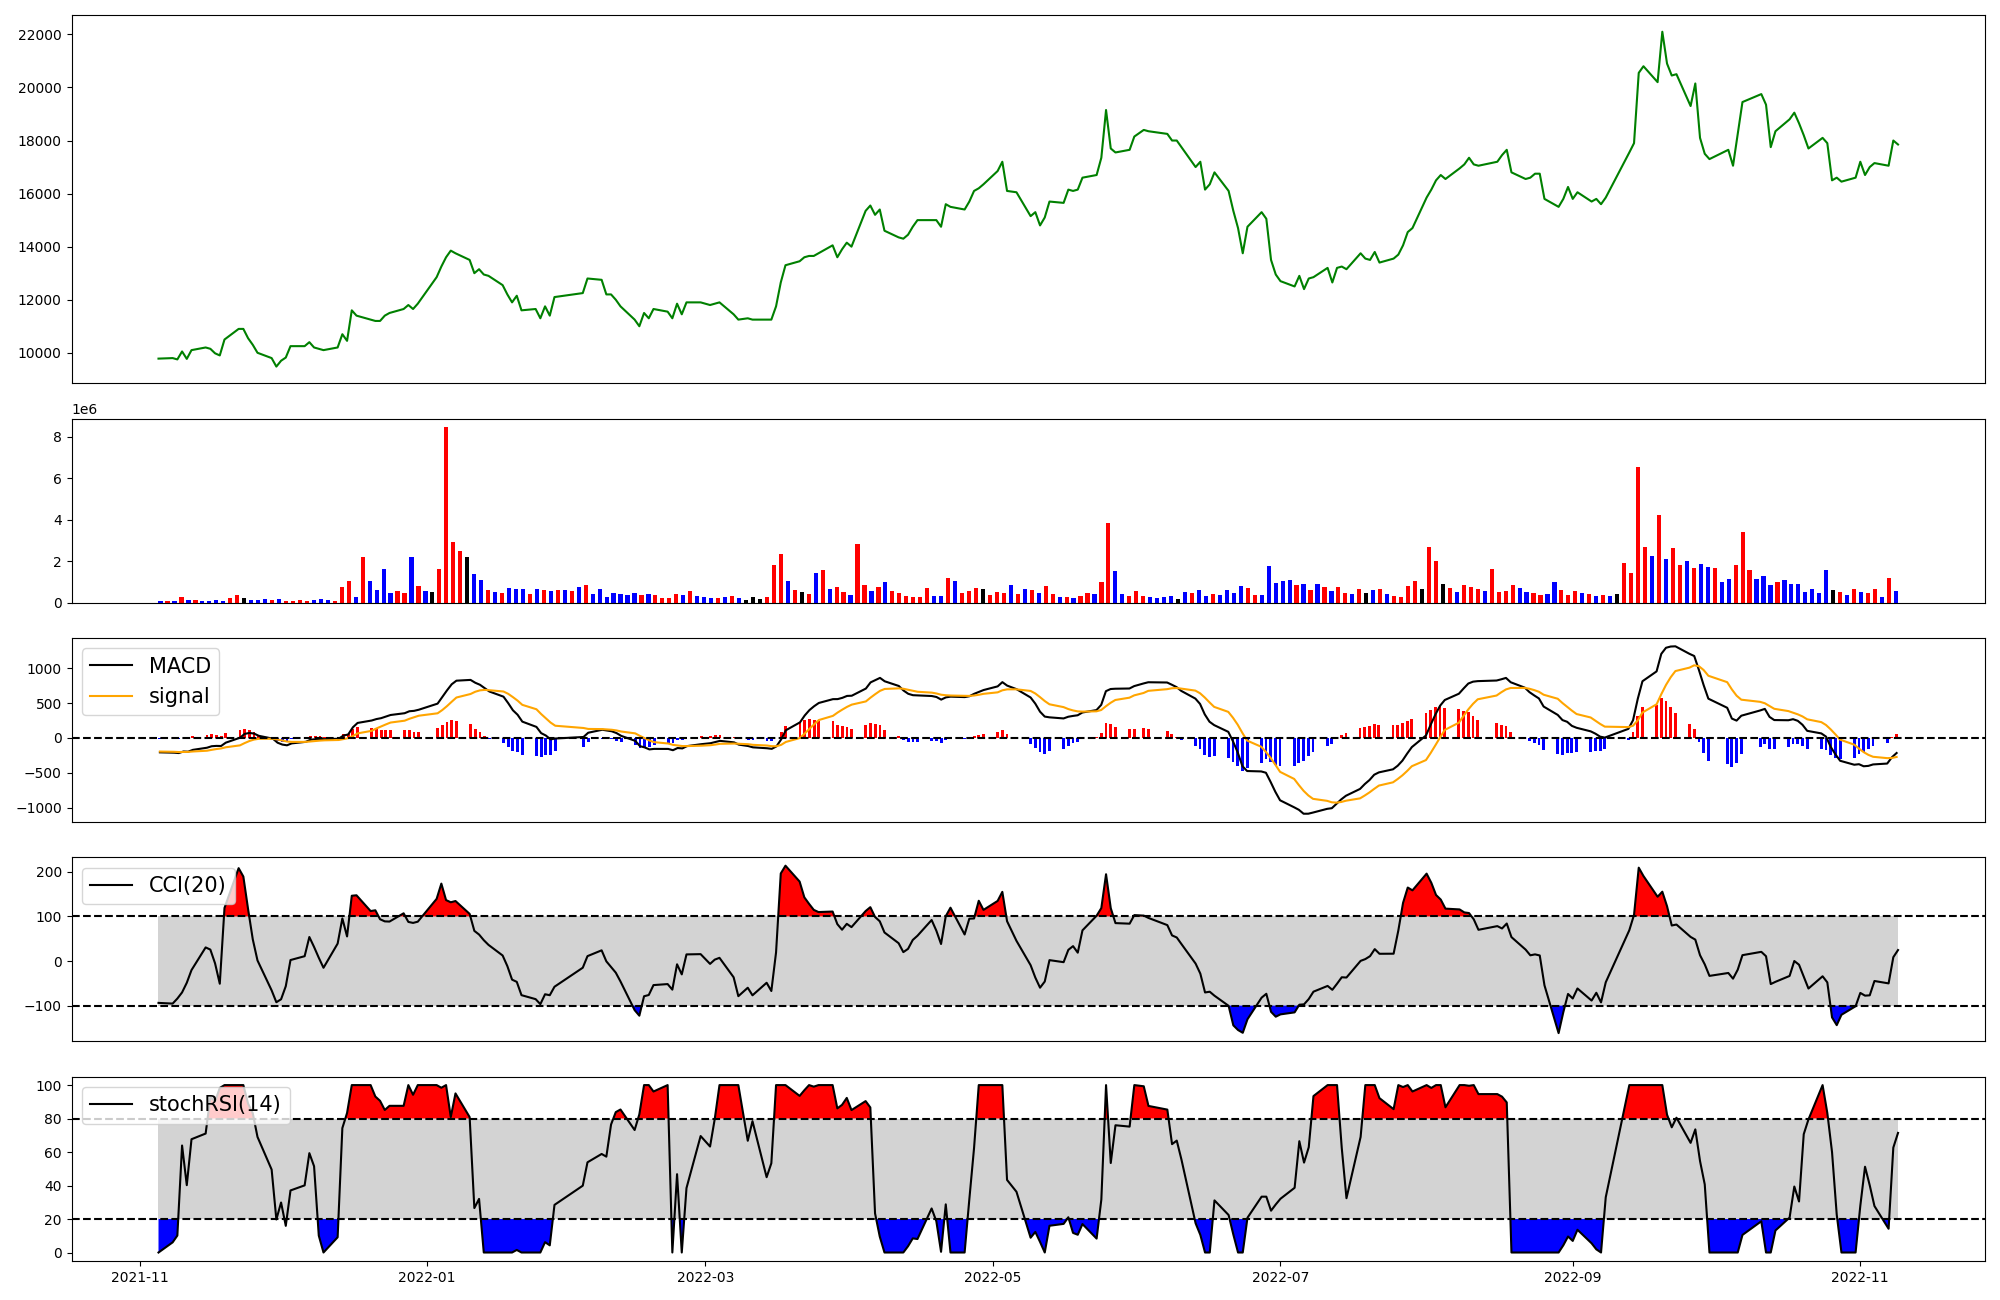Click the 22000 price axis label

(40, 35)
